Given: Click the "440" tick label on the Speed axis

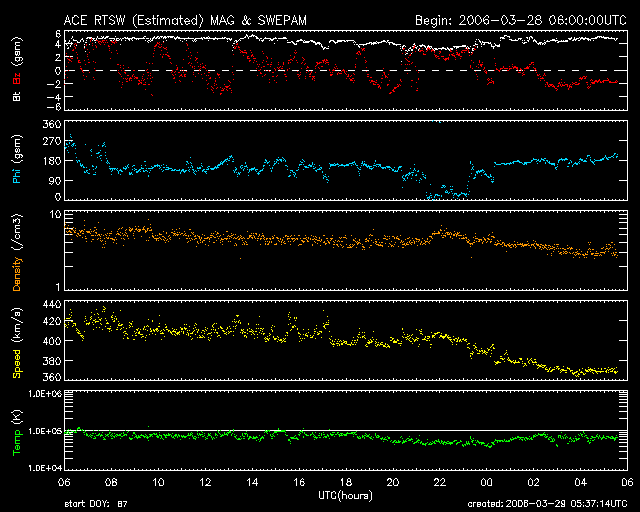Looking at the screenshot, I should click(x=52, y=304).
